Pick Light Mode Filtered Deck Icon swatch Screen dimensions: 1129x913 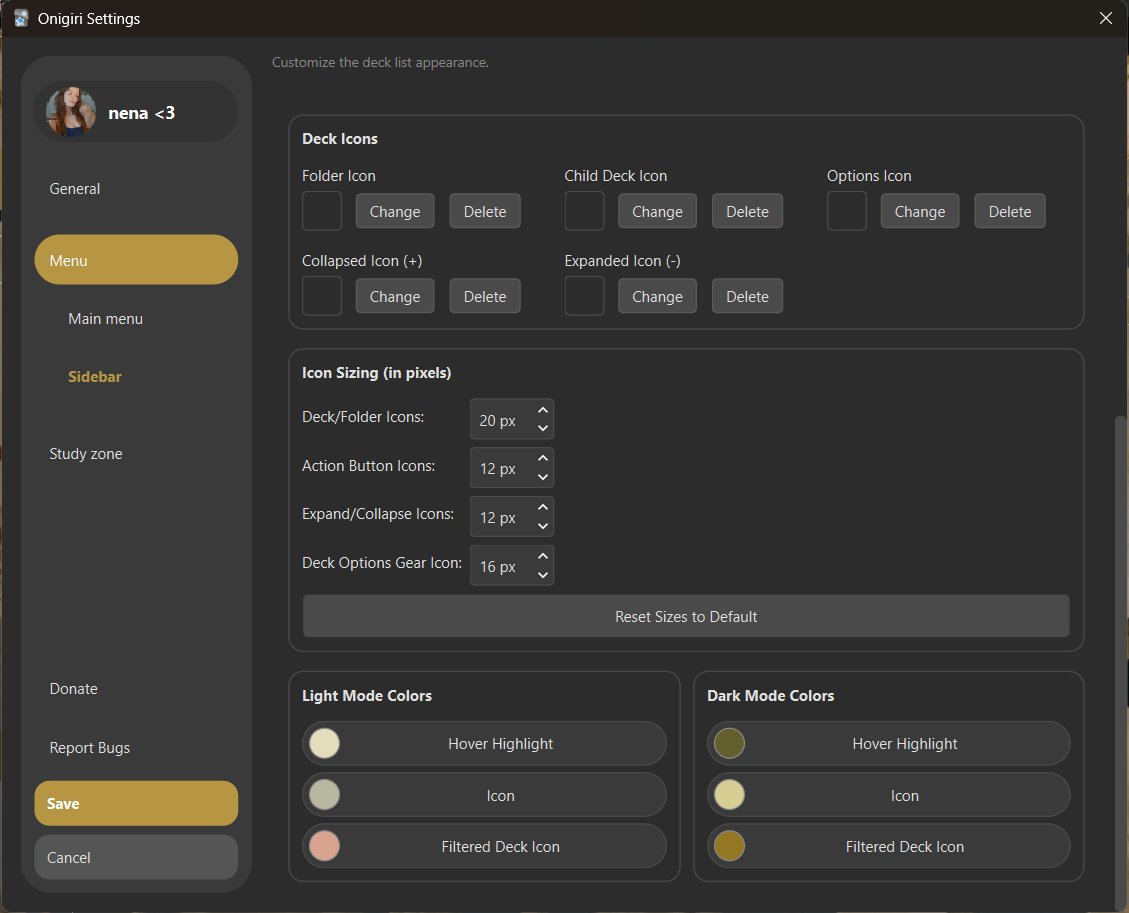click(324, 846)
